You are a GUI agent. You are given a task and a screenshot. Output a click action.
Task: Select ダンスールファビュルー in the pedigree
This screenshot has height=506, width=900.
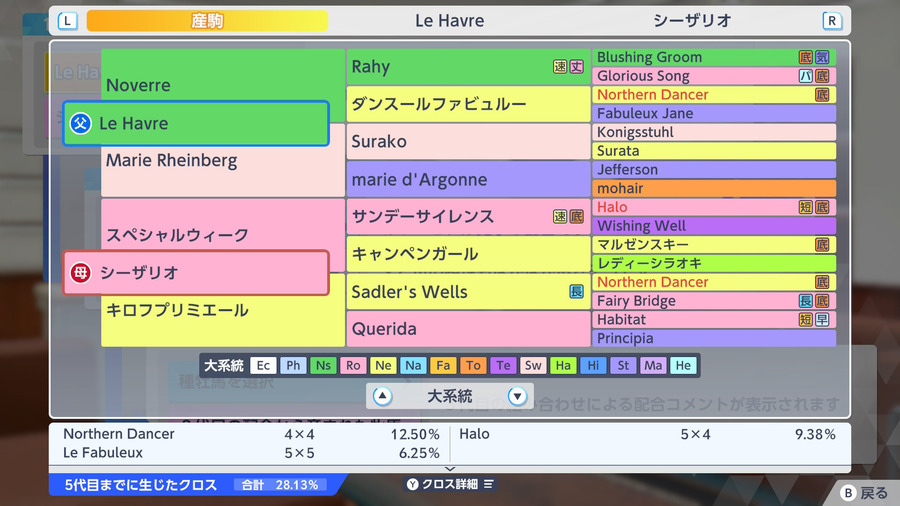click(468, 104)
